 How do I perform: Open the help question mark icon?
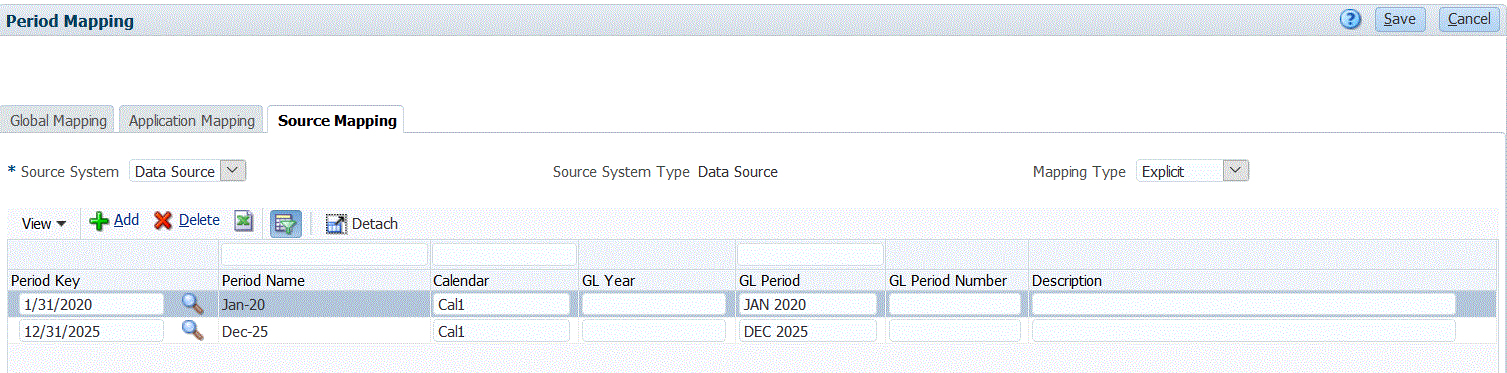(x=1351, y=19)
